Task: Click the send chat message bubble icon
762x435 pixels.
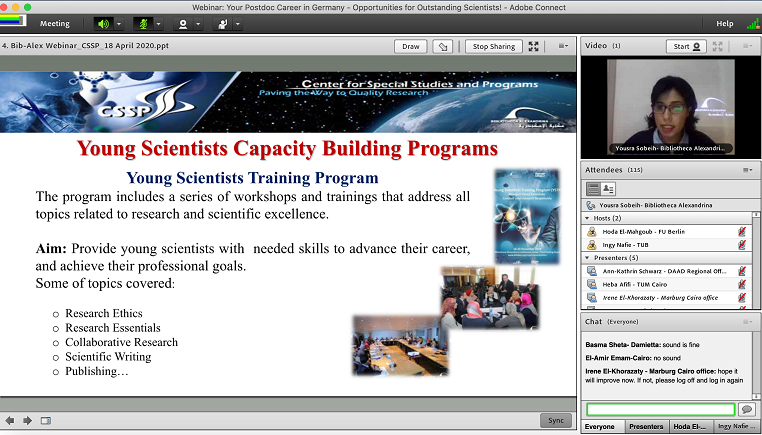Action: click(x=747, y=409)
